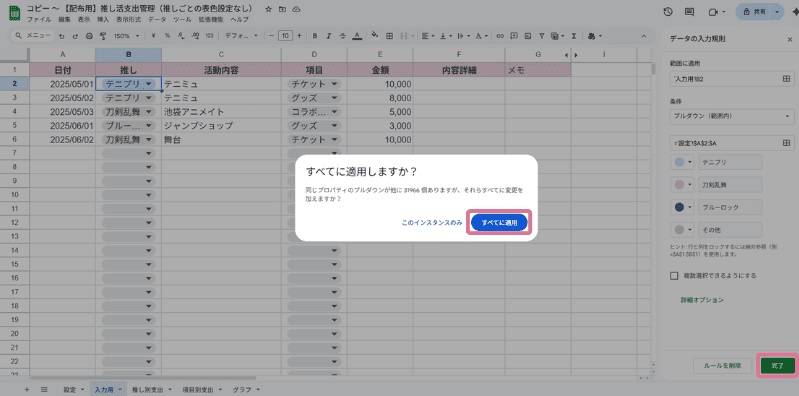Open the 150% zoom dropdown

click(127, 36)
